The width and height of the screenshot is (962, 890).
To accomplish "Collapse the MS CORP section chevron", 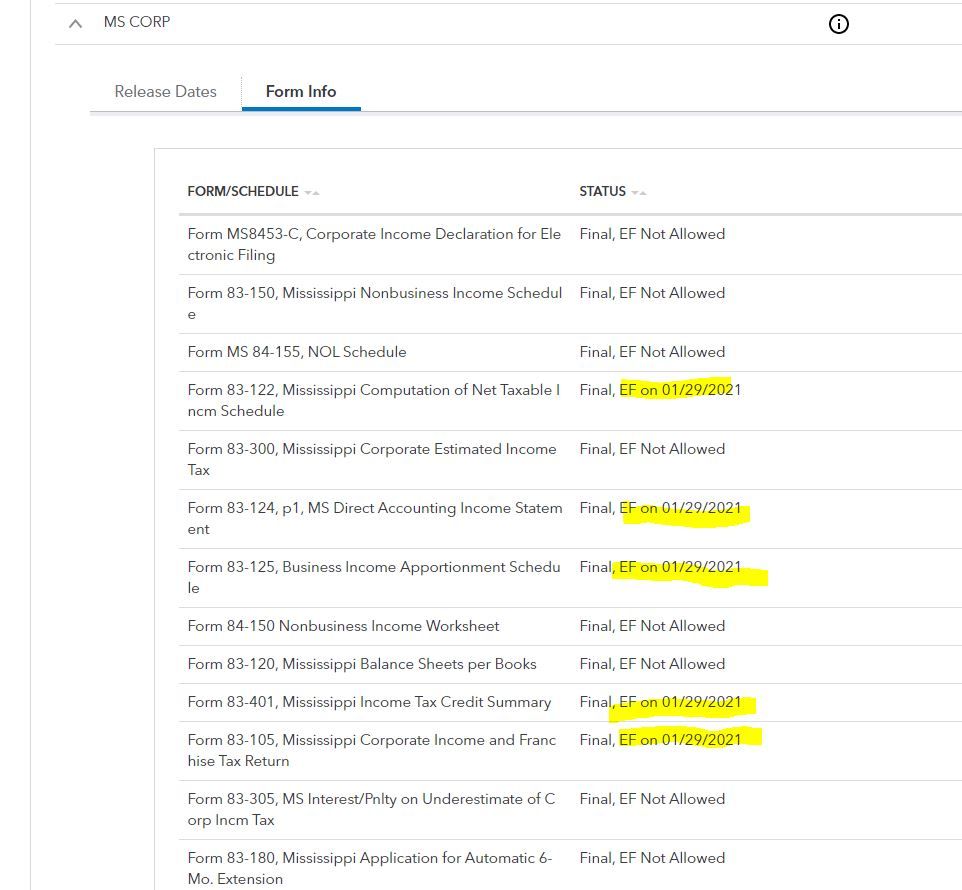I will (75, 23).
